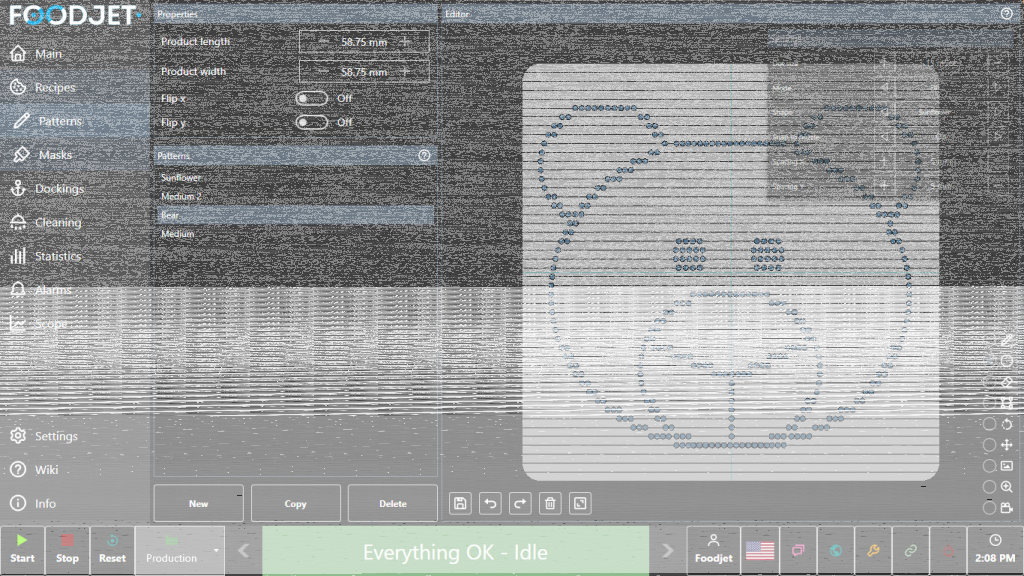Enable radio button beside move tool
The height and width of the screenshot is (576, 1024).
[x=989, y=445]
